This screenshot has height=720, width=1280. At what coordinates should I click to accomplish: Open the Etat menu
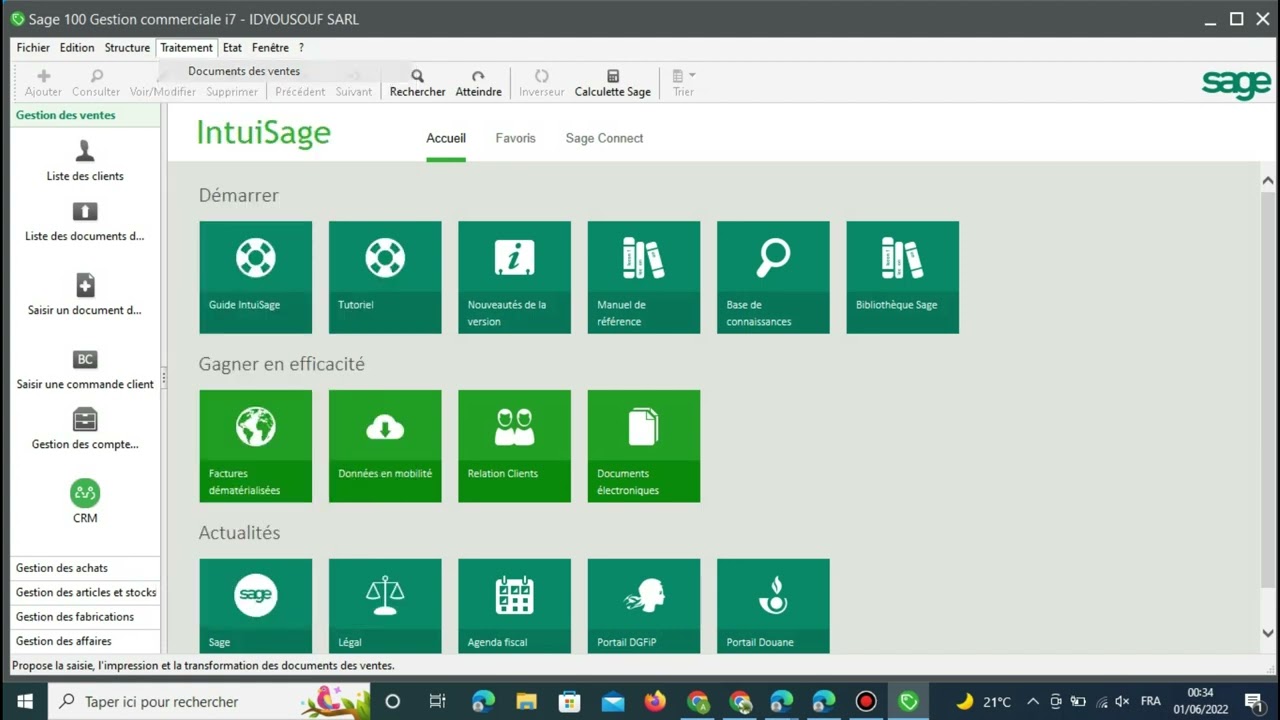coord(232,47)
